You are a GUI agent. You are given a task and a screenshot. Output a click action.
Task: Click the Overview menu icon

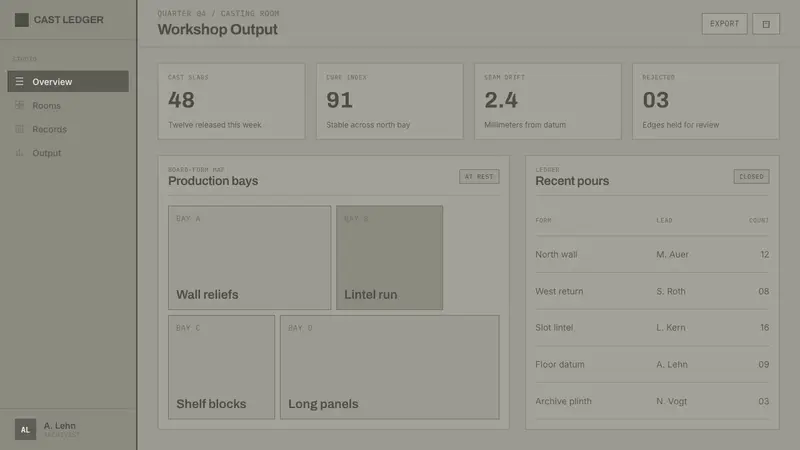19,82
